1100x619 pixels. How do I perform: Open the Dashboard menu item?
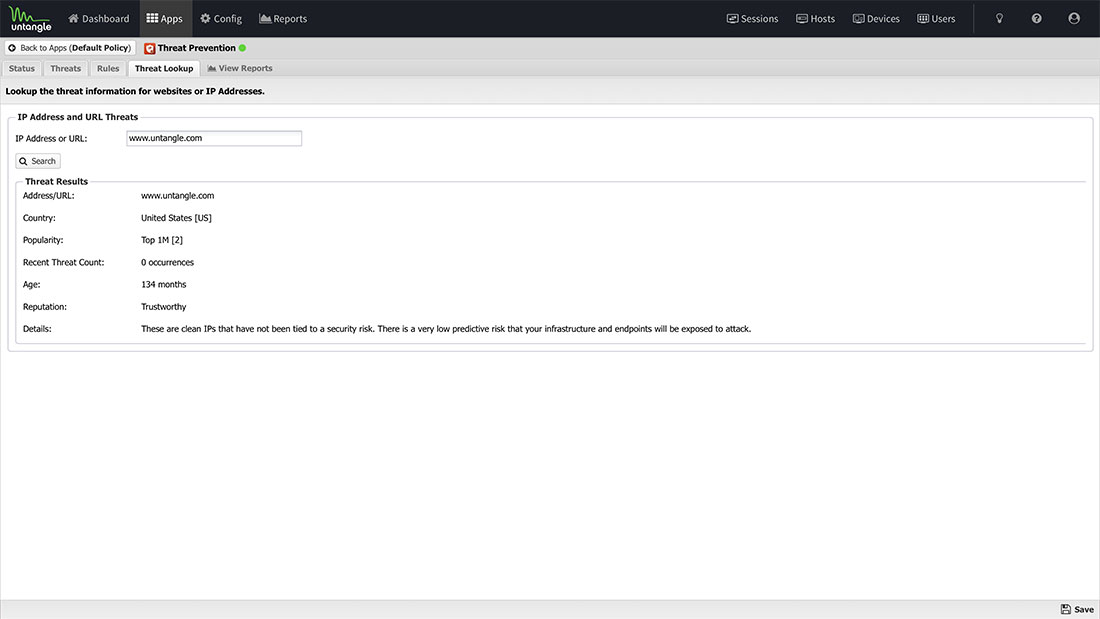coord(98,19)
